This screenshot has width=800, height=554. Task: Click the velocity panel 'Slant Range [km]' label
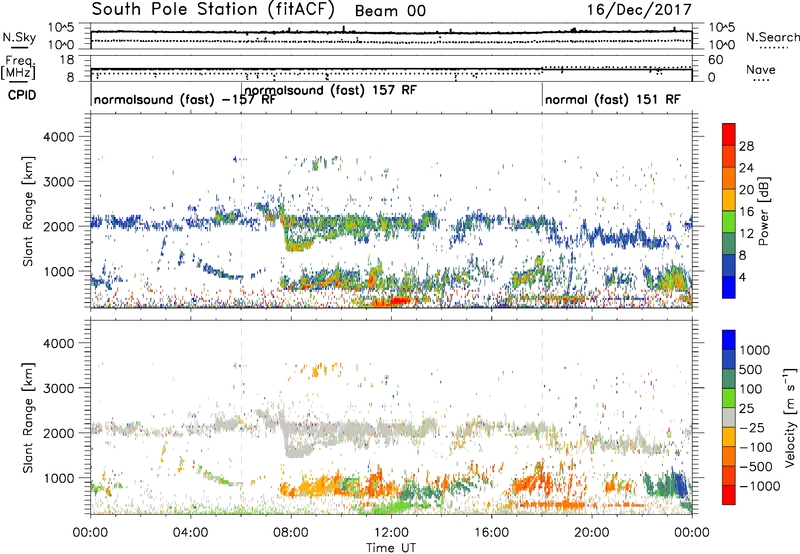click(28, 417)
